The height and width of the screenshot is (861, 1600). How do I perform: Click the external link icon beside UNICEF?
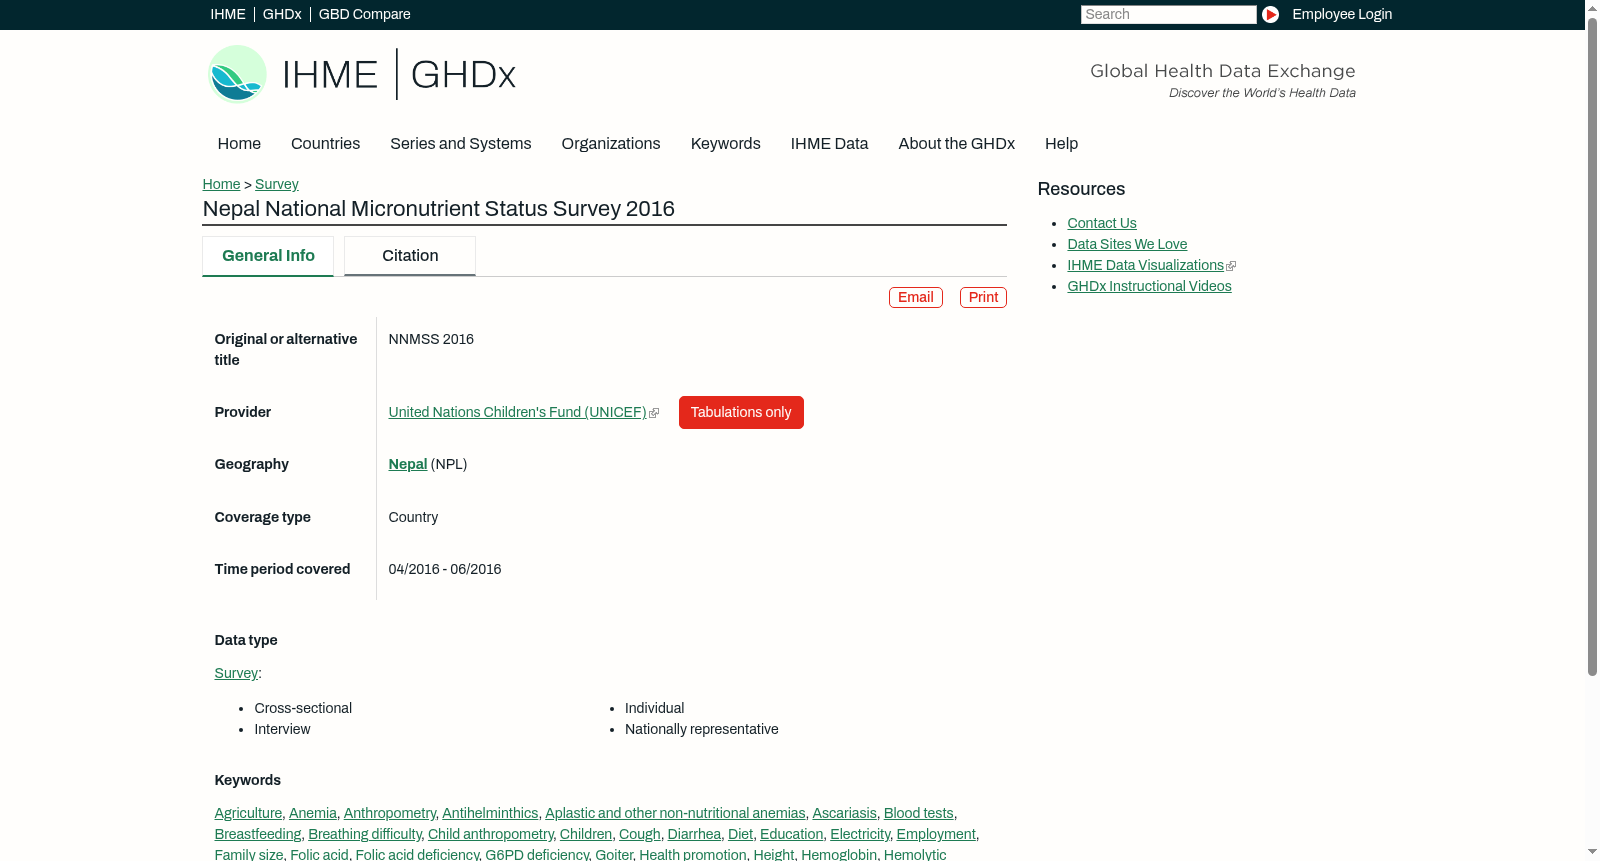[x=654, y=413]
